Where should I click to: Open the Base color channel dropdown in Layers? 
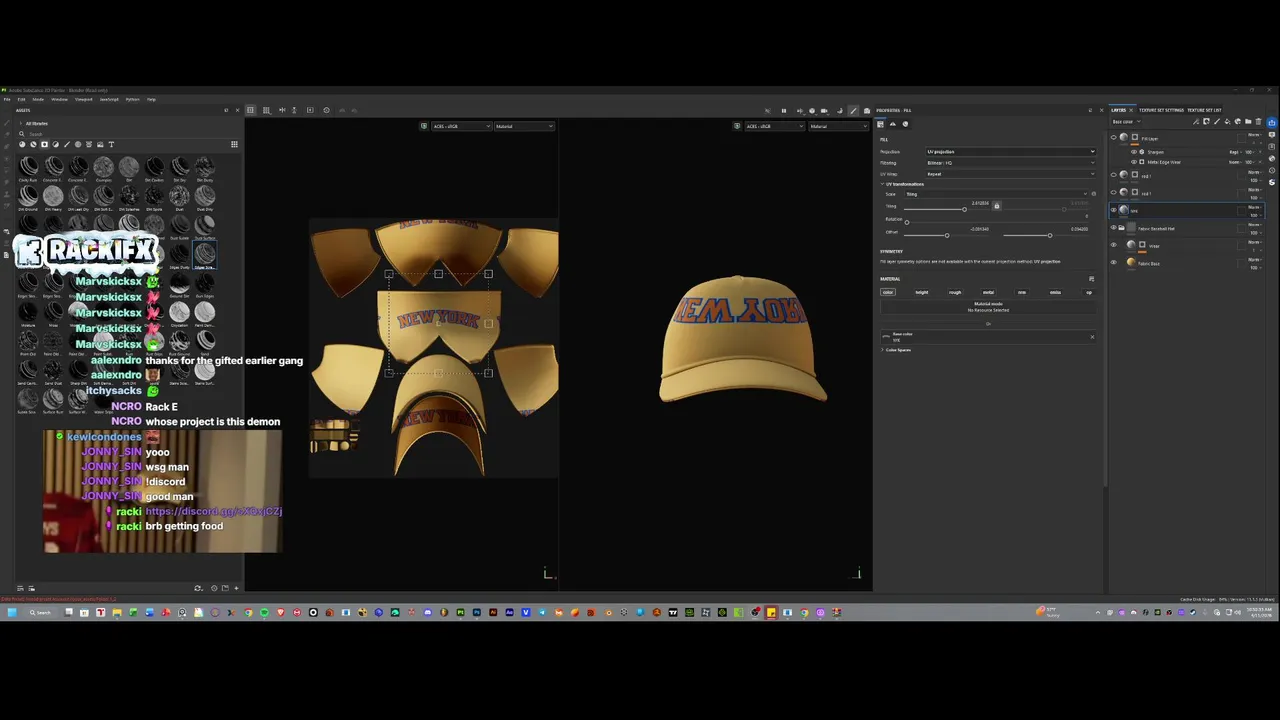(x=1126, y=122)
